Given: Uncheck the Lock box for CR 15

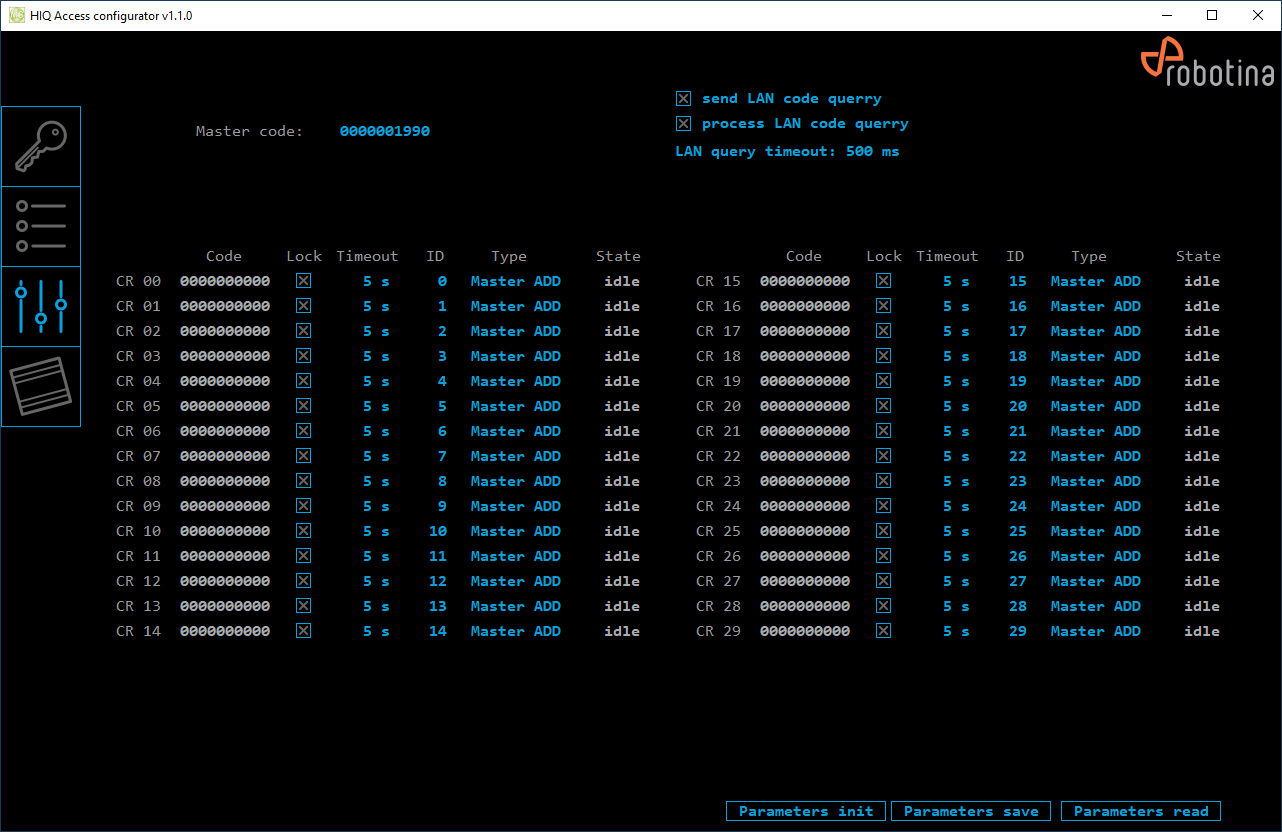Looking at the screenshot, I should click(x=884, y=281).
